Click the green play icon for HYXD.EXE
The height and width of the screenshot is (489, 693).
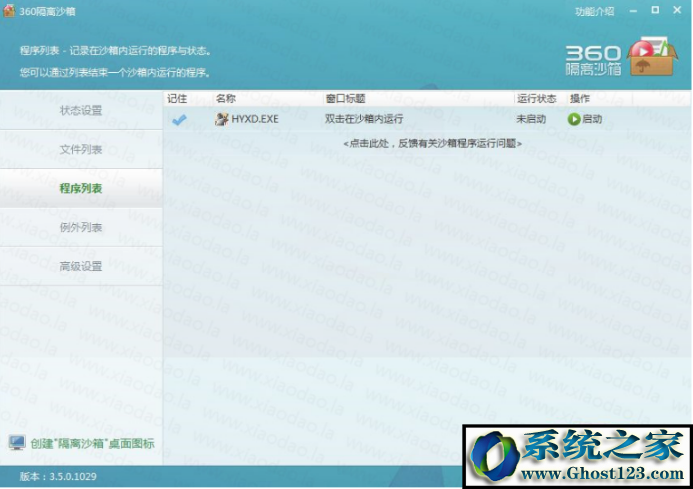coord(574,119)
